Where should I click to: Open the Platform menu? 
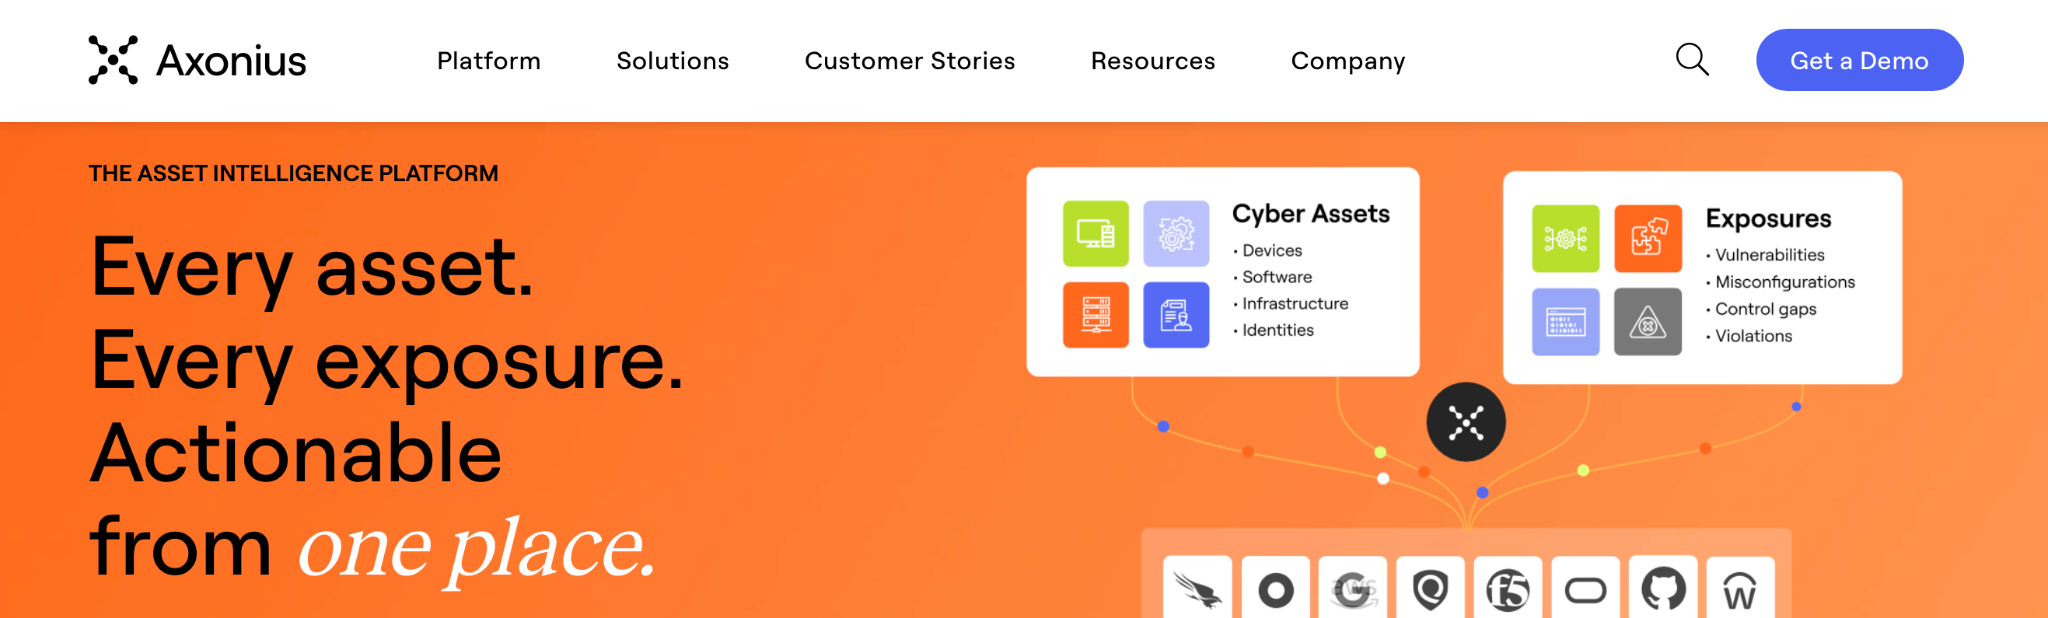pyautogui.click(x=489, y=61)
